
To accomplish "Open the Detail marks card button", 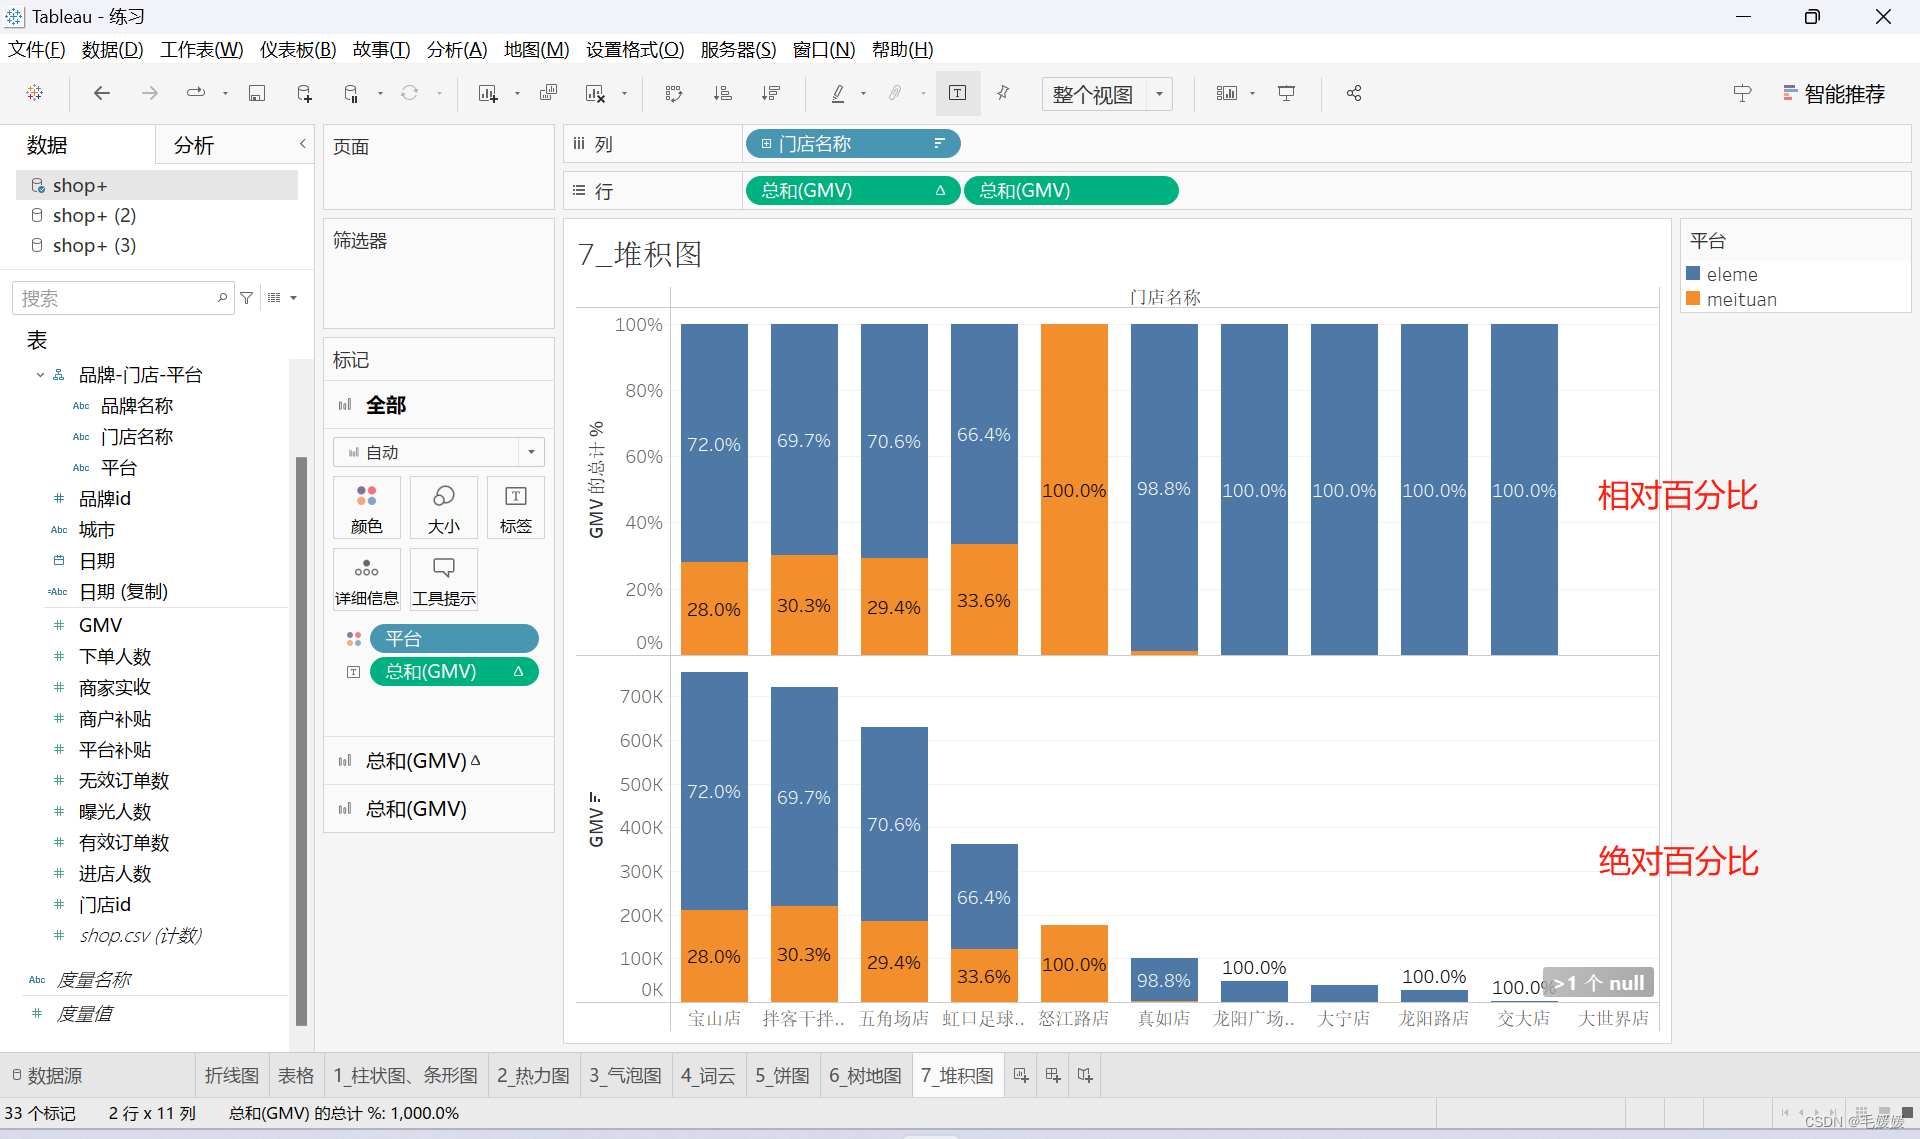I will 366,579.
